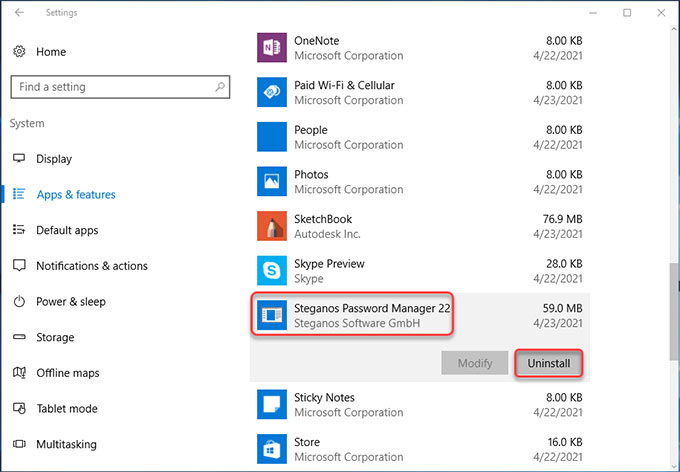Select the Sticky Notes app name
Viewport: 680px width, 472px height.
pos(324,397)
